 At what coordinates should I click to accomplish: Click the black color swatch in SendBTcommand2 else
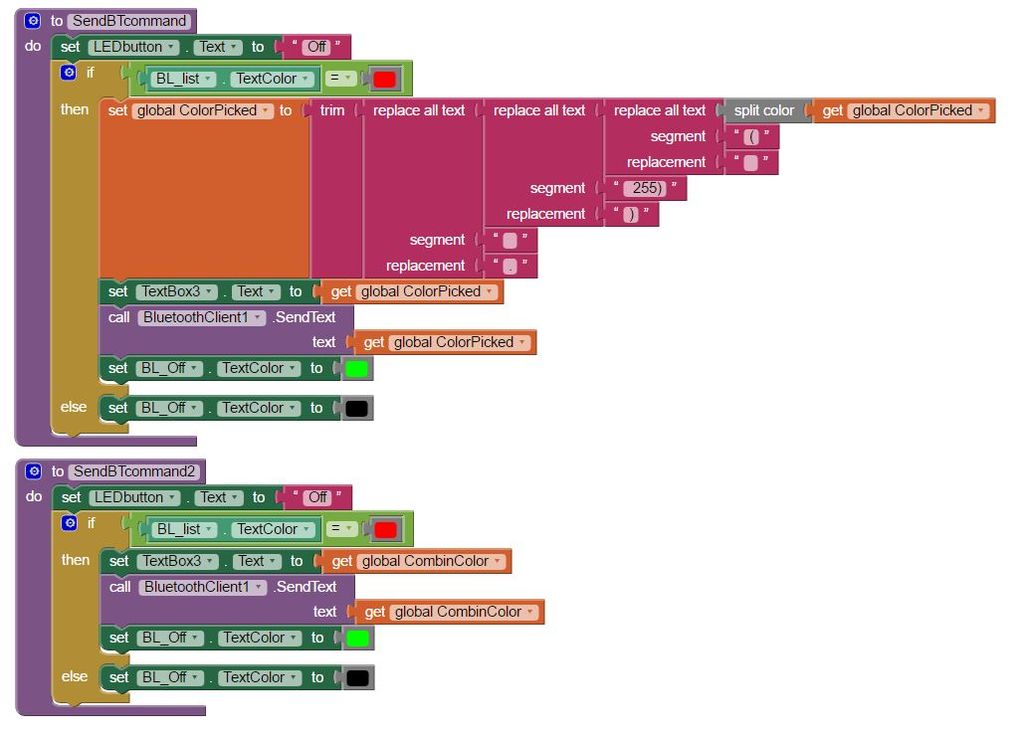pyautogui.click(x=358, y=678)
